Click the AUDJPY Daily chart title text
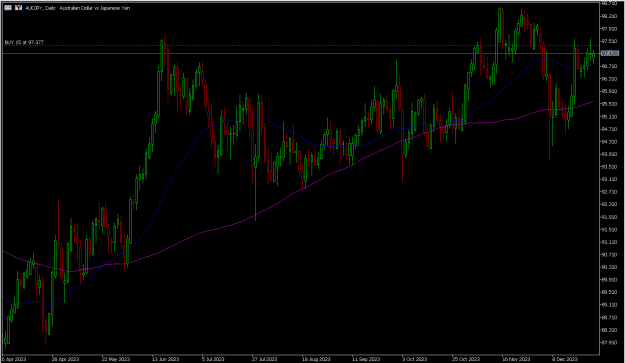The width and height of the screenshot is (625, 363). [77, 8]
